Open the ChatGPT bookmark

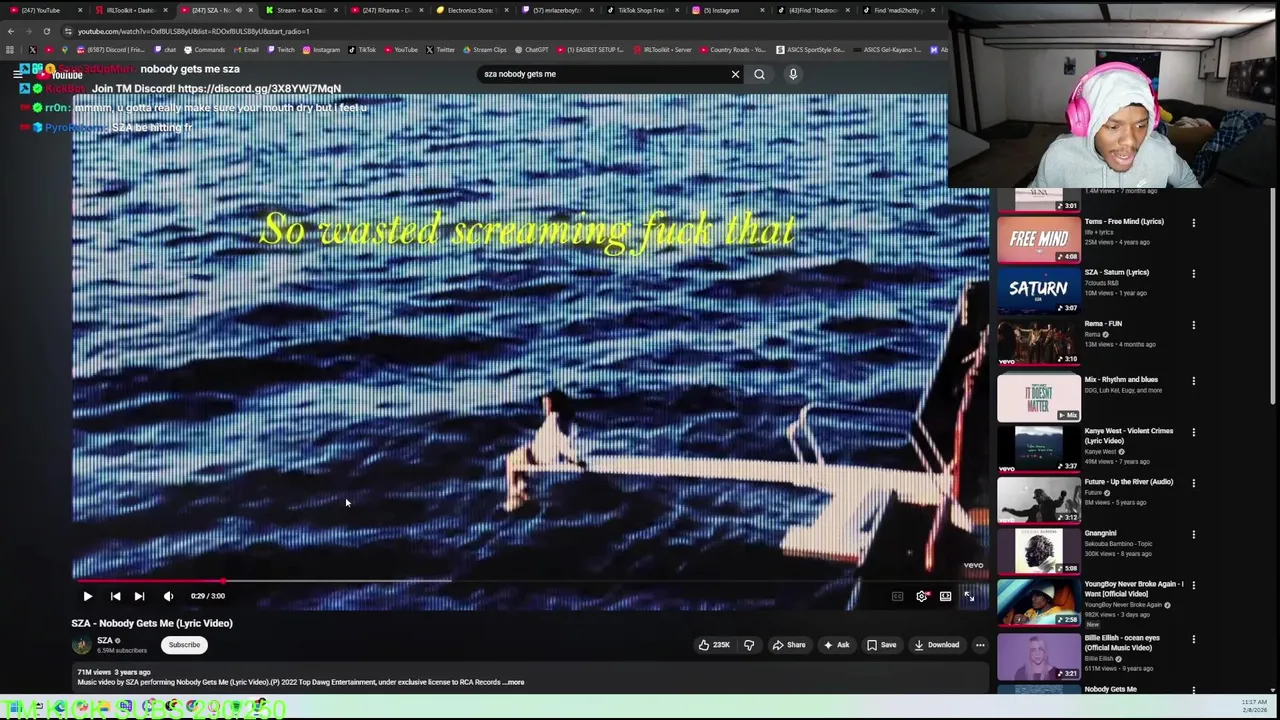[x=532, y=50]
